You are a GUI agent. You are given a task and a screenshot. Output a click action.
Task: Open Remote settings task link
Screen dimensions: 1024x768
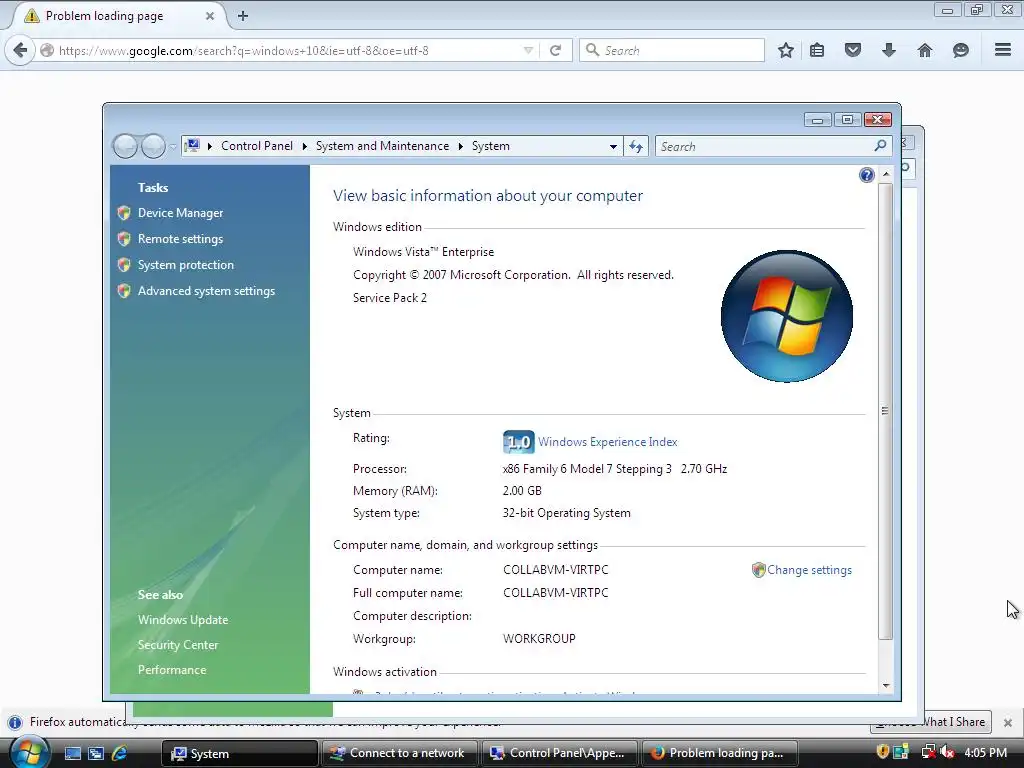point(180,239)
